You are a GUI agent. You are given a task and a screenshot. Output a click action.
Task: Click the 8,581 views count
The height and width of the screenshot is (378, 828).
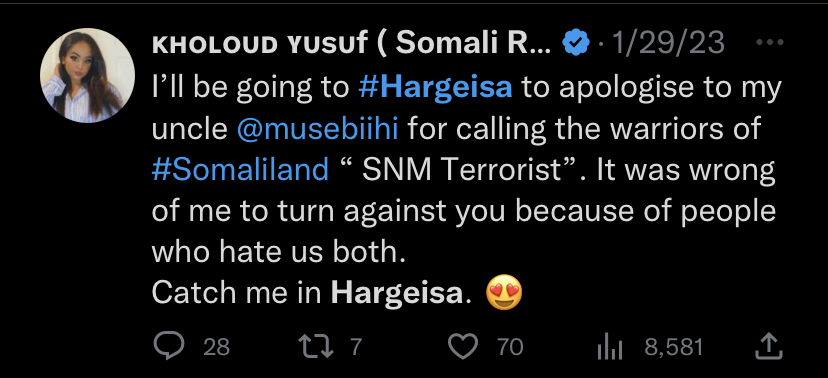674,347
